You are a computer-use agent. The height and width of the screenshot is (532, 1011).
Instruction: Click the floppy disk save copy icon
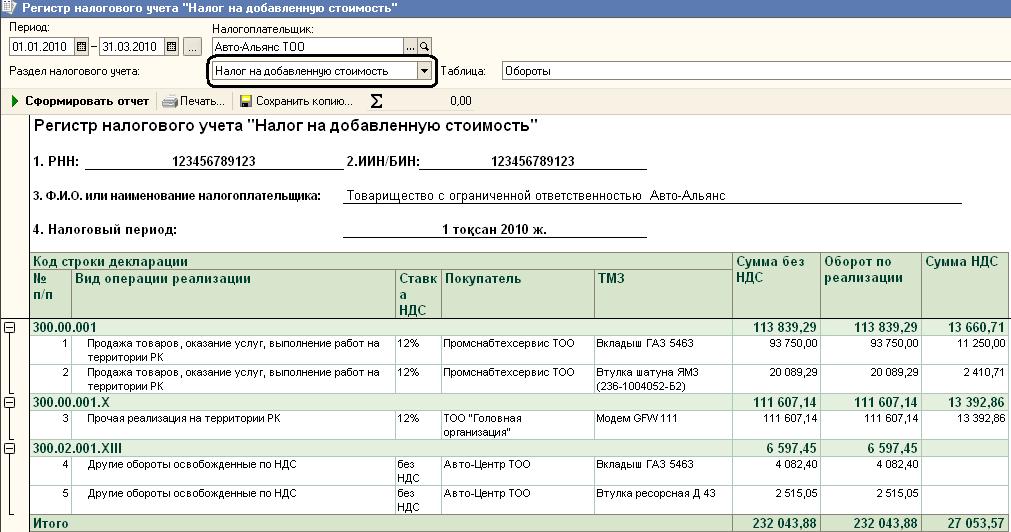point(245,101)
